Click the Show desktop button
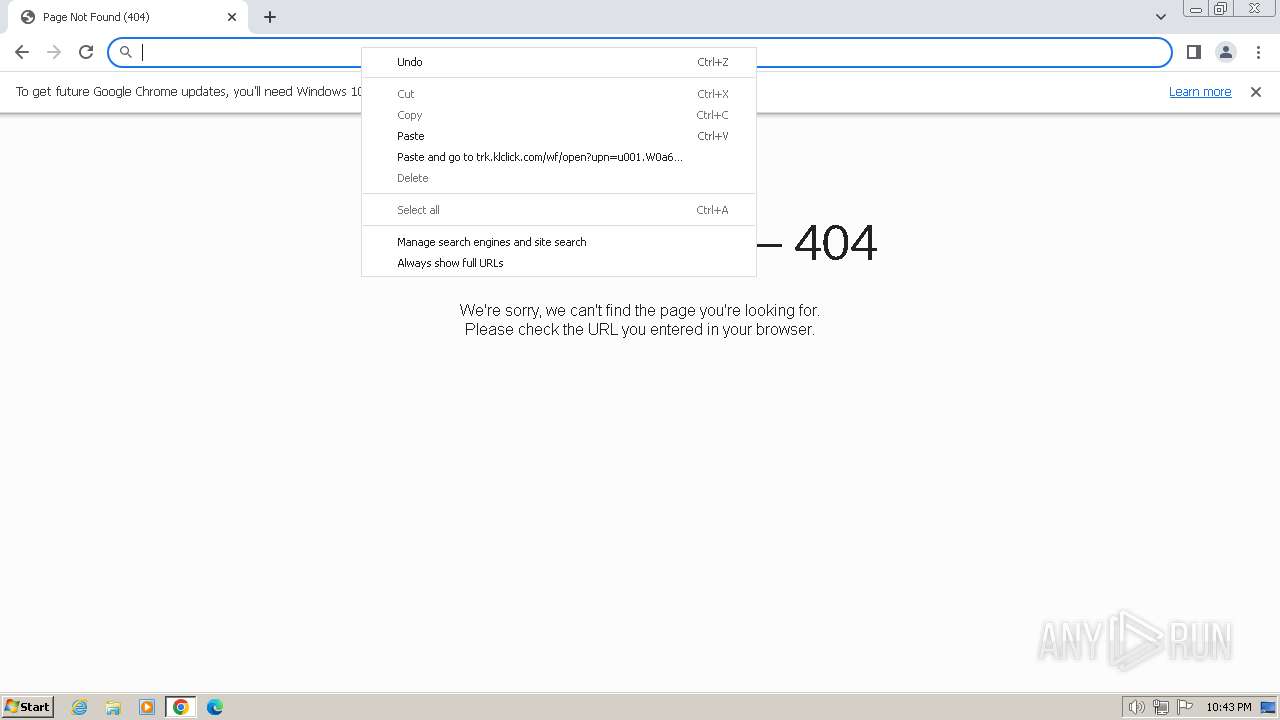The height and width of the screenshot is (720, 1280). pyautogui.click(x=1269, y=707)
